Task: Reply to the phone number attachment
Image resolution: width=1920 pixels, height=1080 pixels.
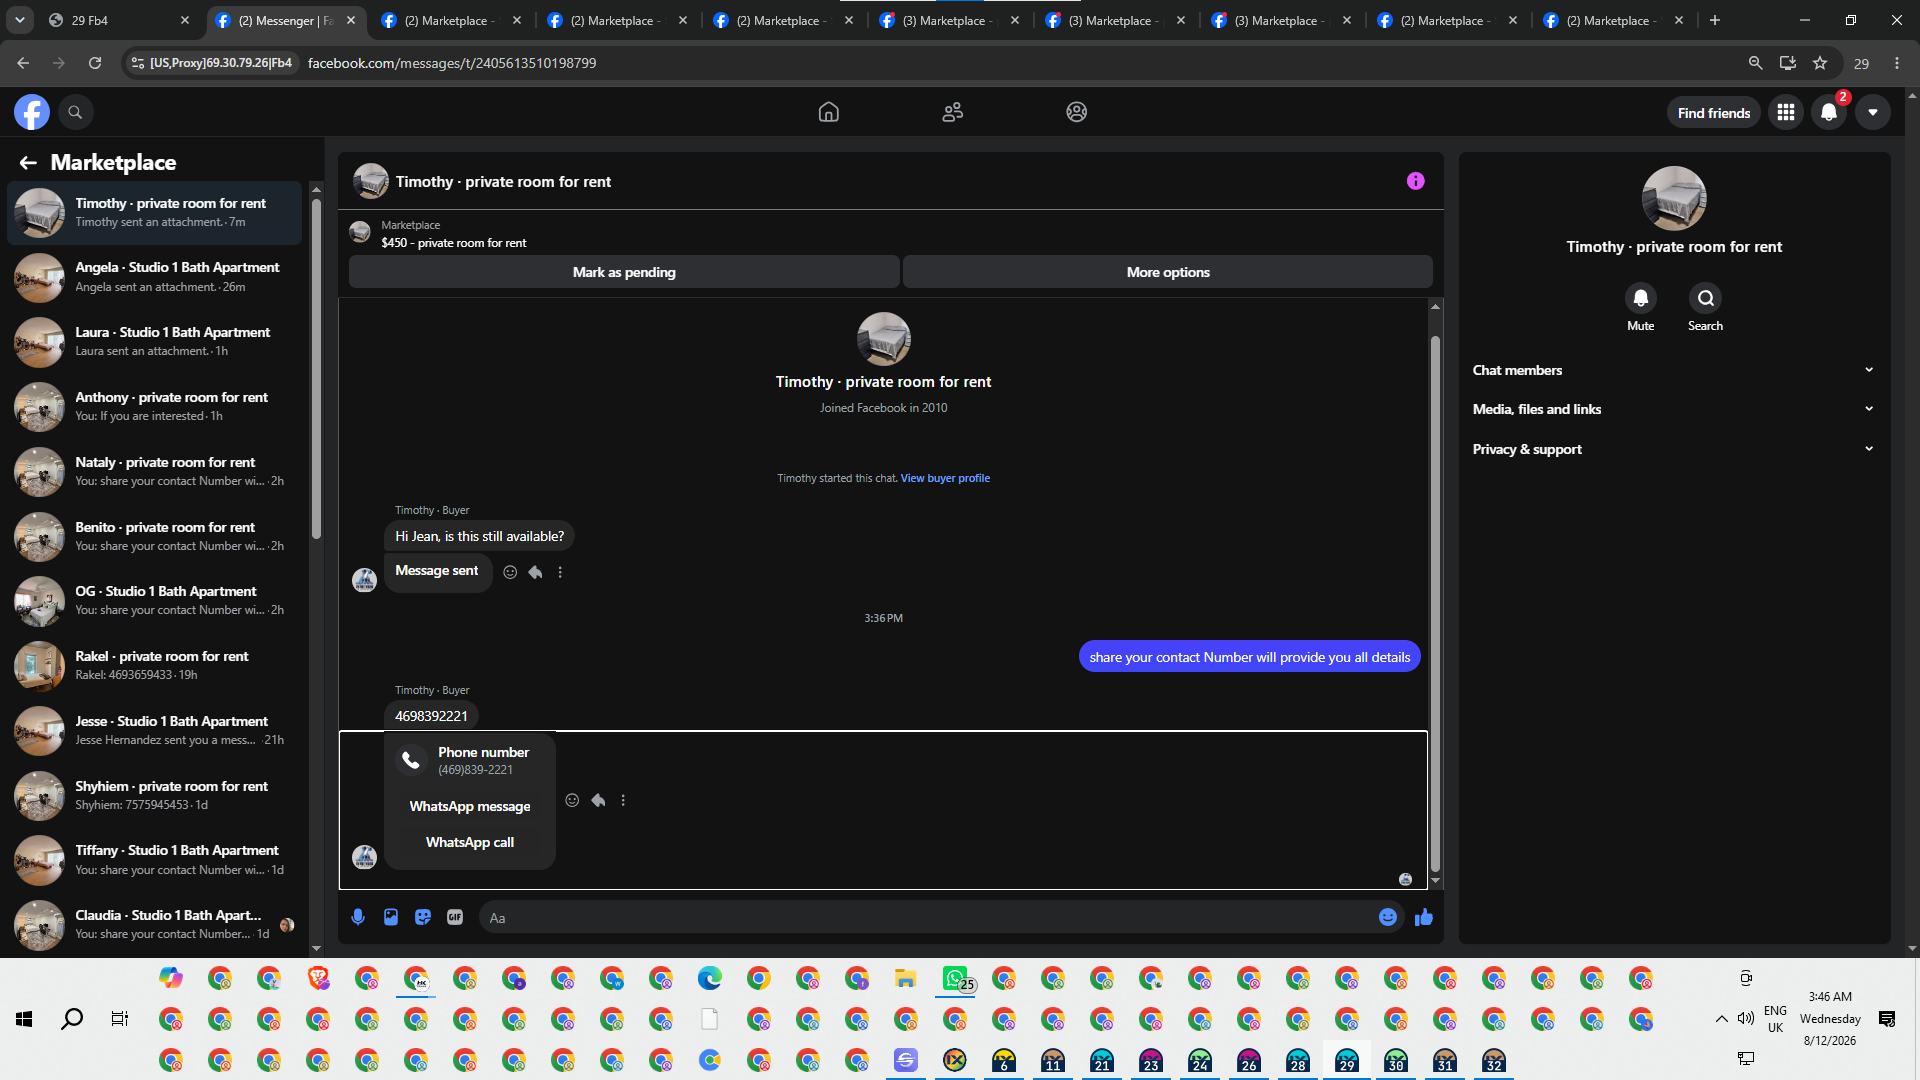Action: tap(598, 800)
